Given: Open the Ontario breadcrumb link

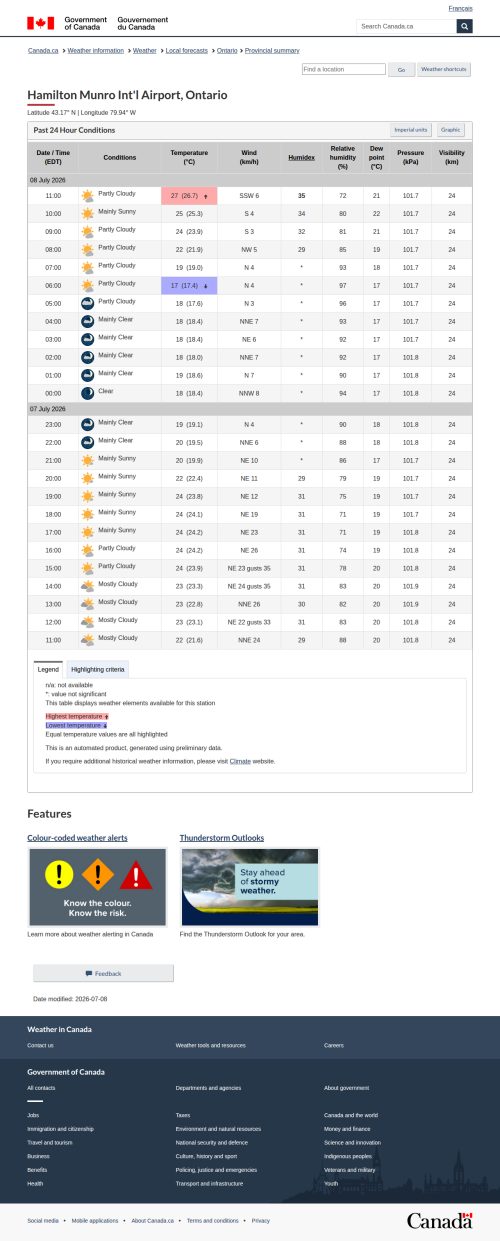Looking at the screenshot, I should (227, 50).
